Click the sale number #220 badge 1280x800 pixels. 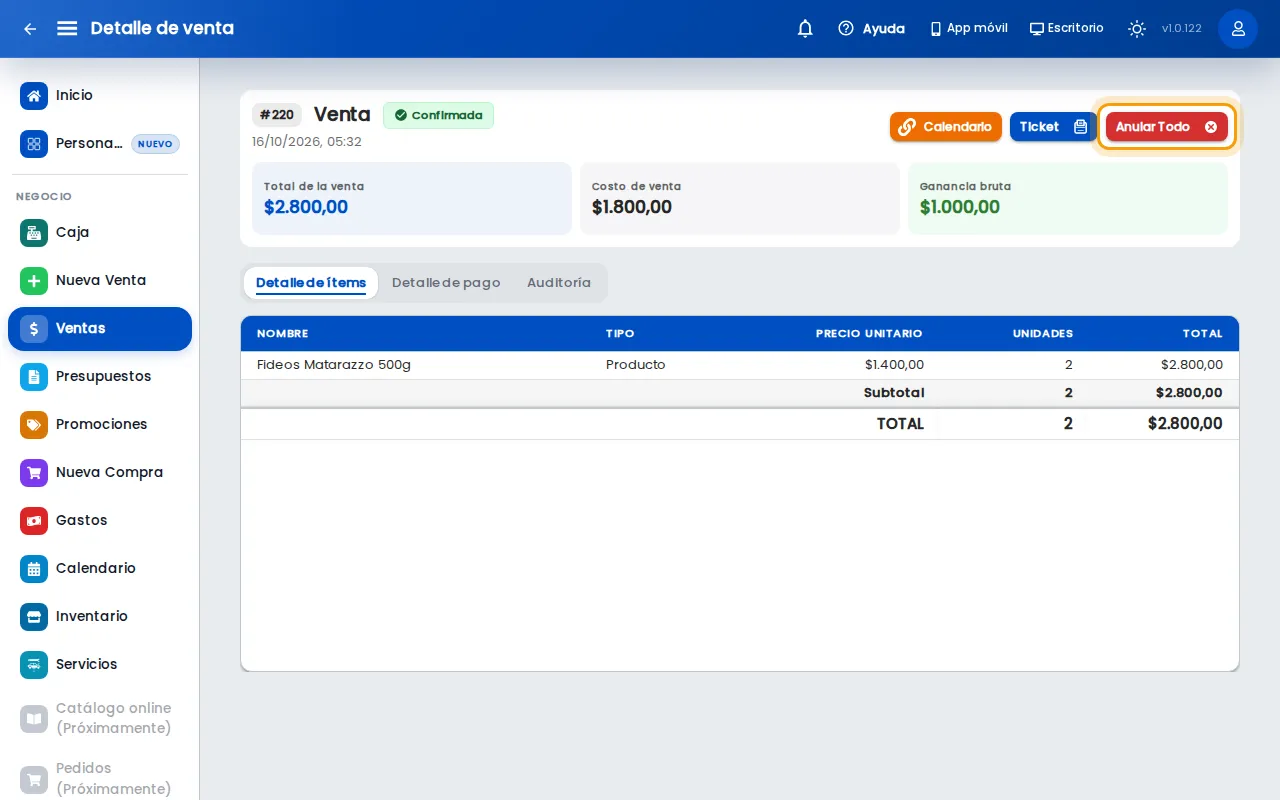click(277, 115)
